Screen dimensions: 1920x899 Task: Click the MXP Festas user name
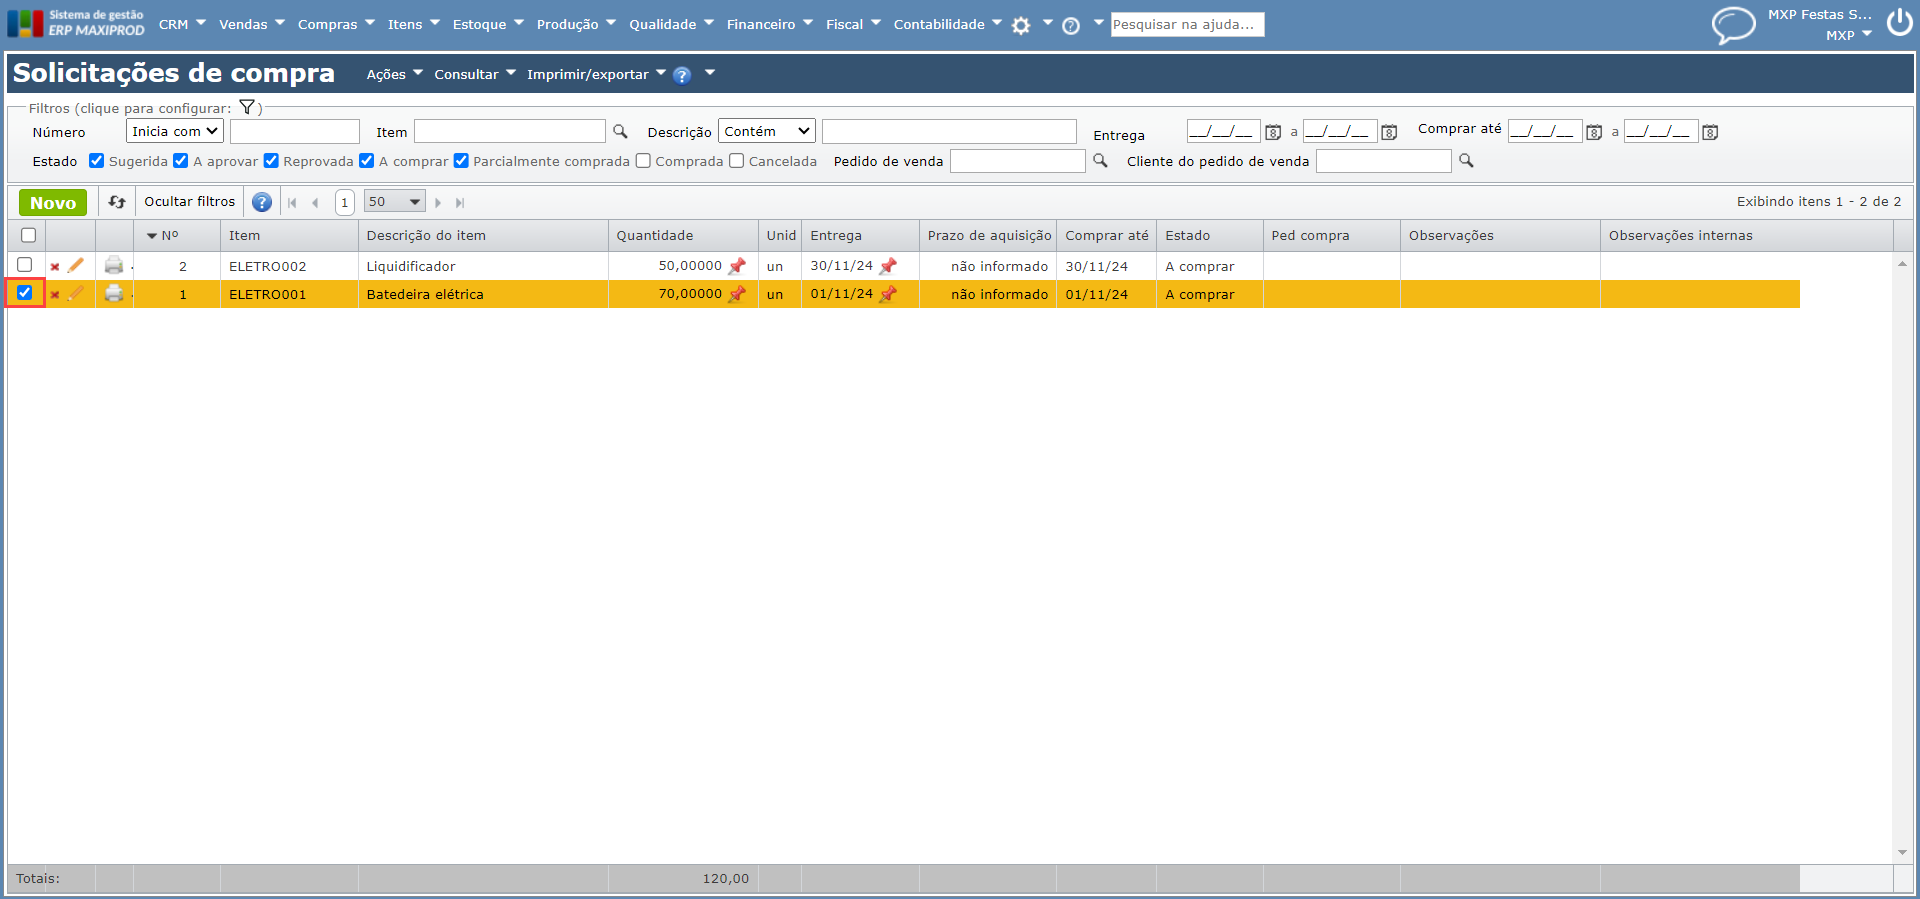coord(1820,14)
